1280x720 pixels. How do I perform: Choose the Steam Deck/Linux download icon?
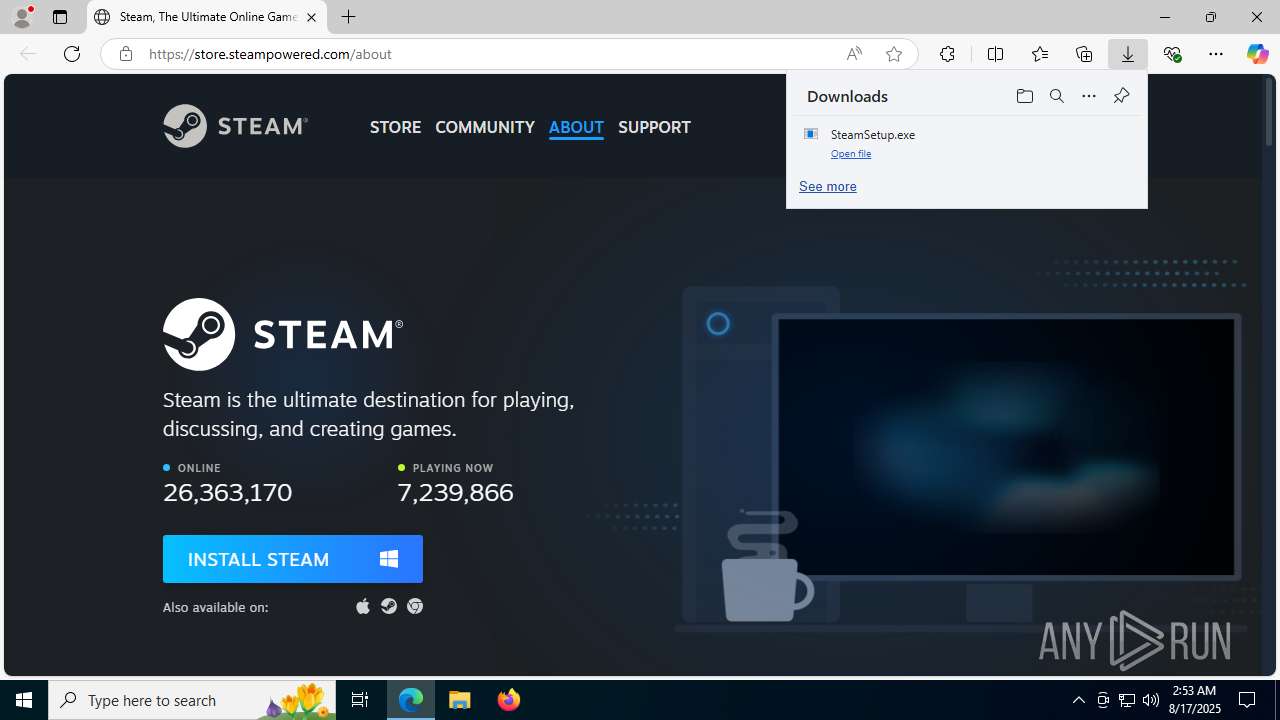coord(389,606)
